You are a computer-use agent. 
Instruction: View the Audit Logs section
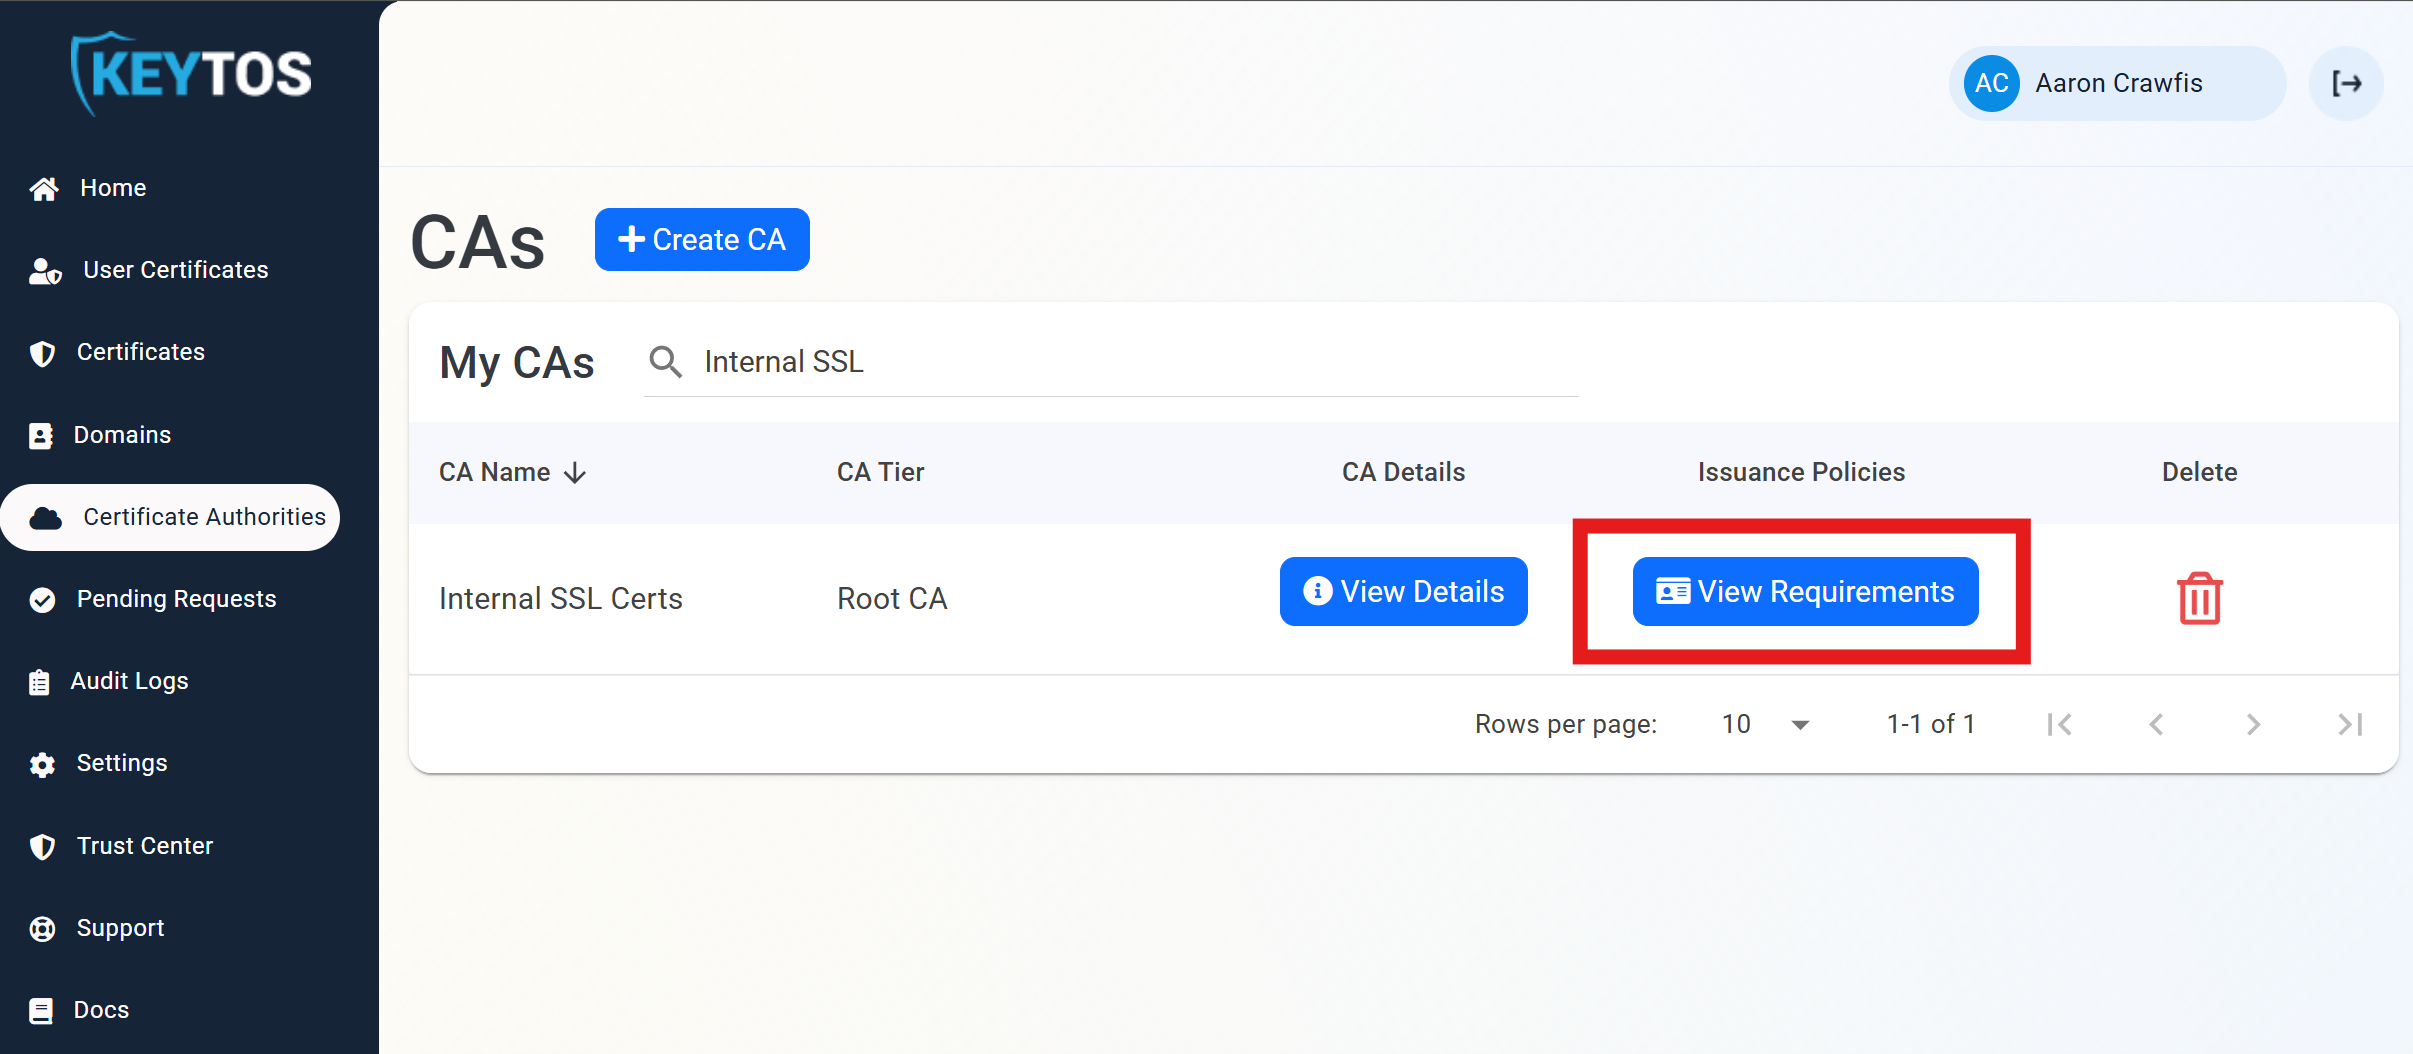pyautogui.click(x=130, y=681)
